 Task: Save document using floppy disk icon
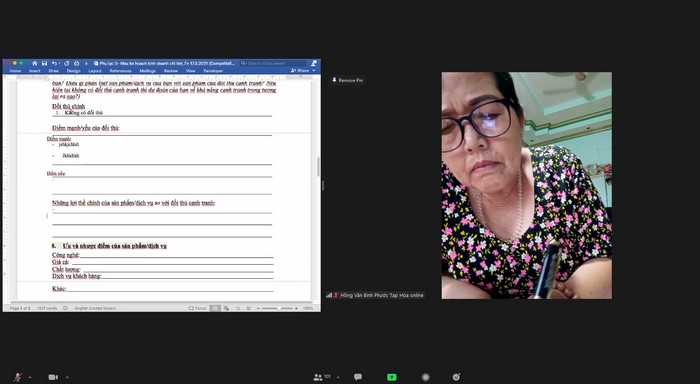click(44, 63)
